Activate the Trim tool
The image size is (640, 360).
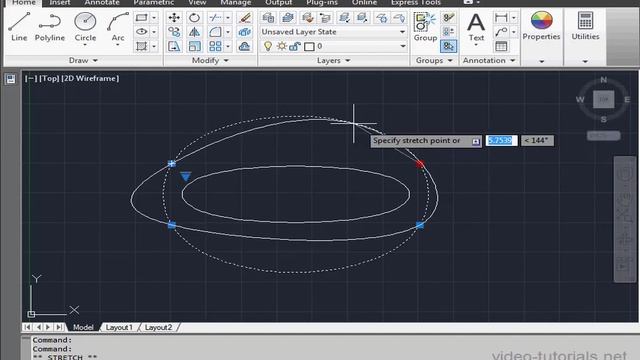point(215,18)
